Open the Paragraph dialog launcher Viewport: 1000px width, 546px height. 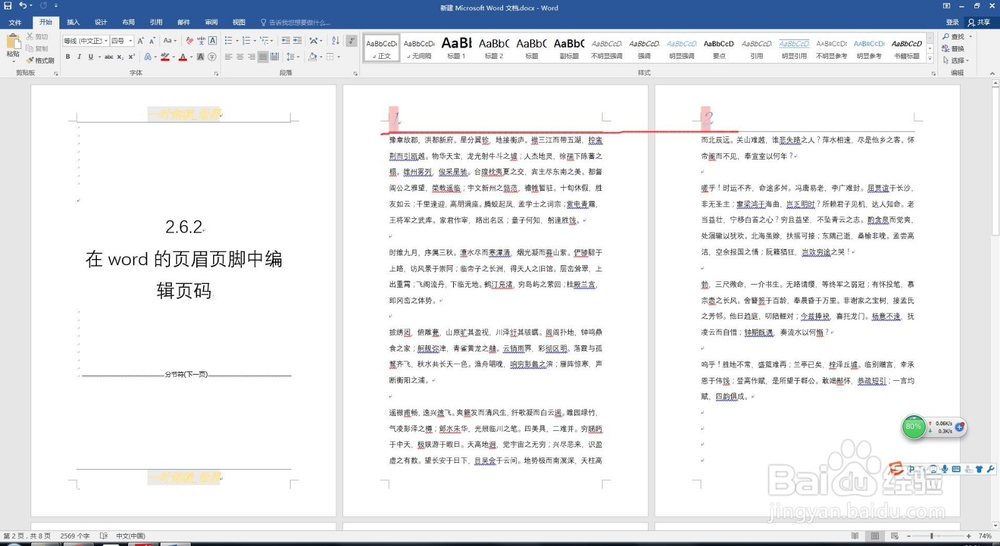[355, 74]
